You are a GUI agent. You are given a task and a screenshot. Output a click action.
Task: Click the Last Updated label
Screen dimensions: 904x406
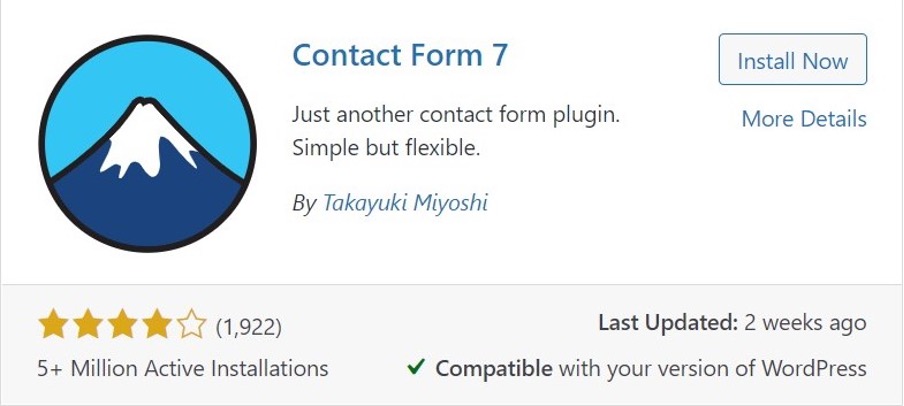tap(667, 323)
